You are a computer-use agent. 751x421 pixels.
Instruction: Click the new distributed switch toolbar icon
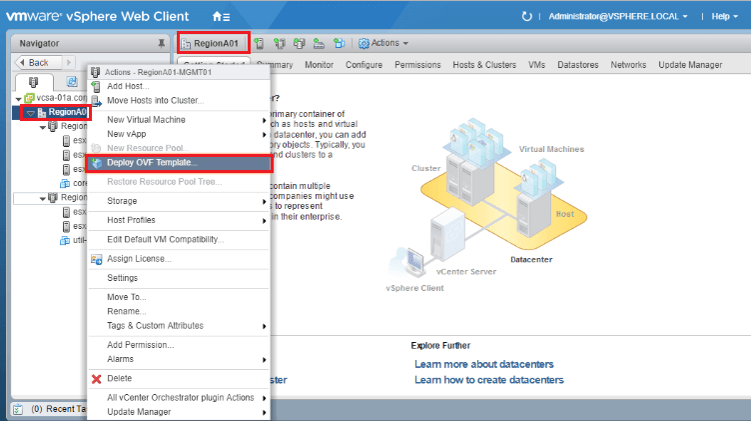[319, 44]
